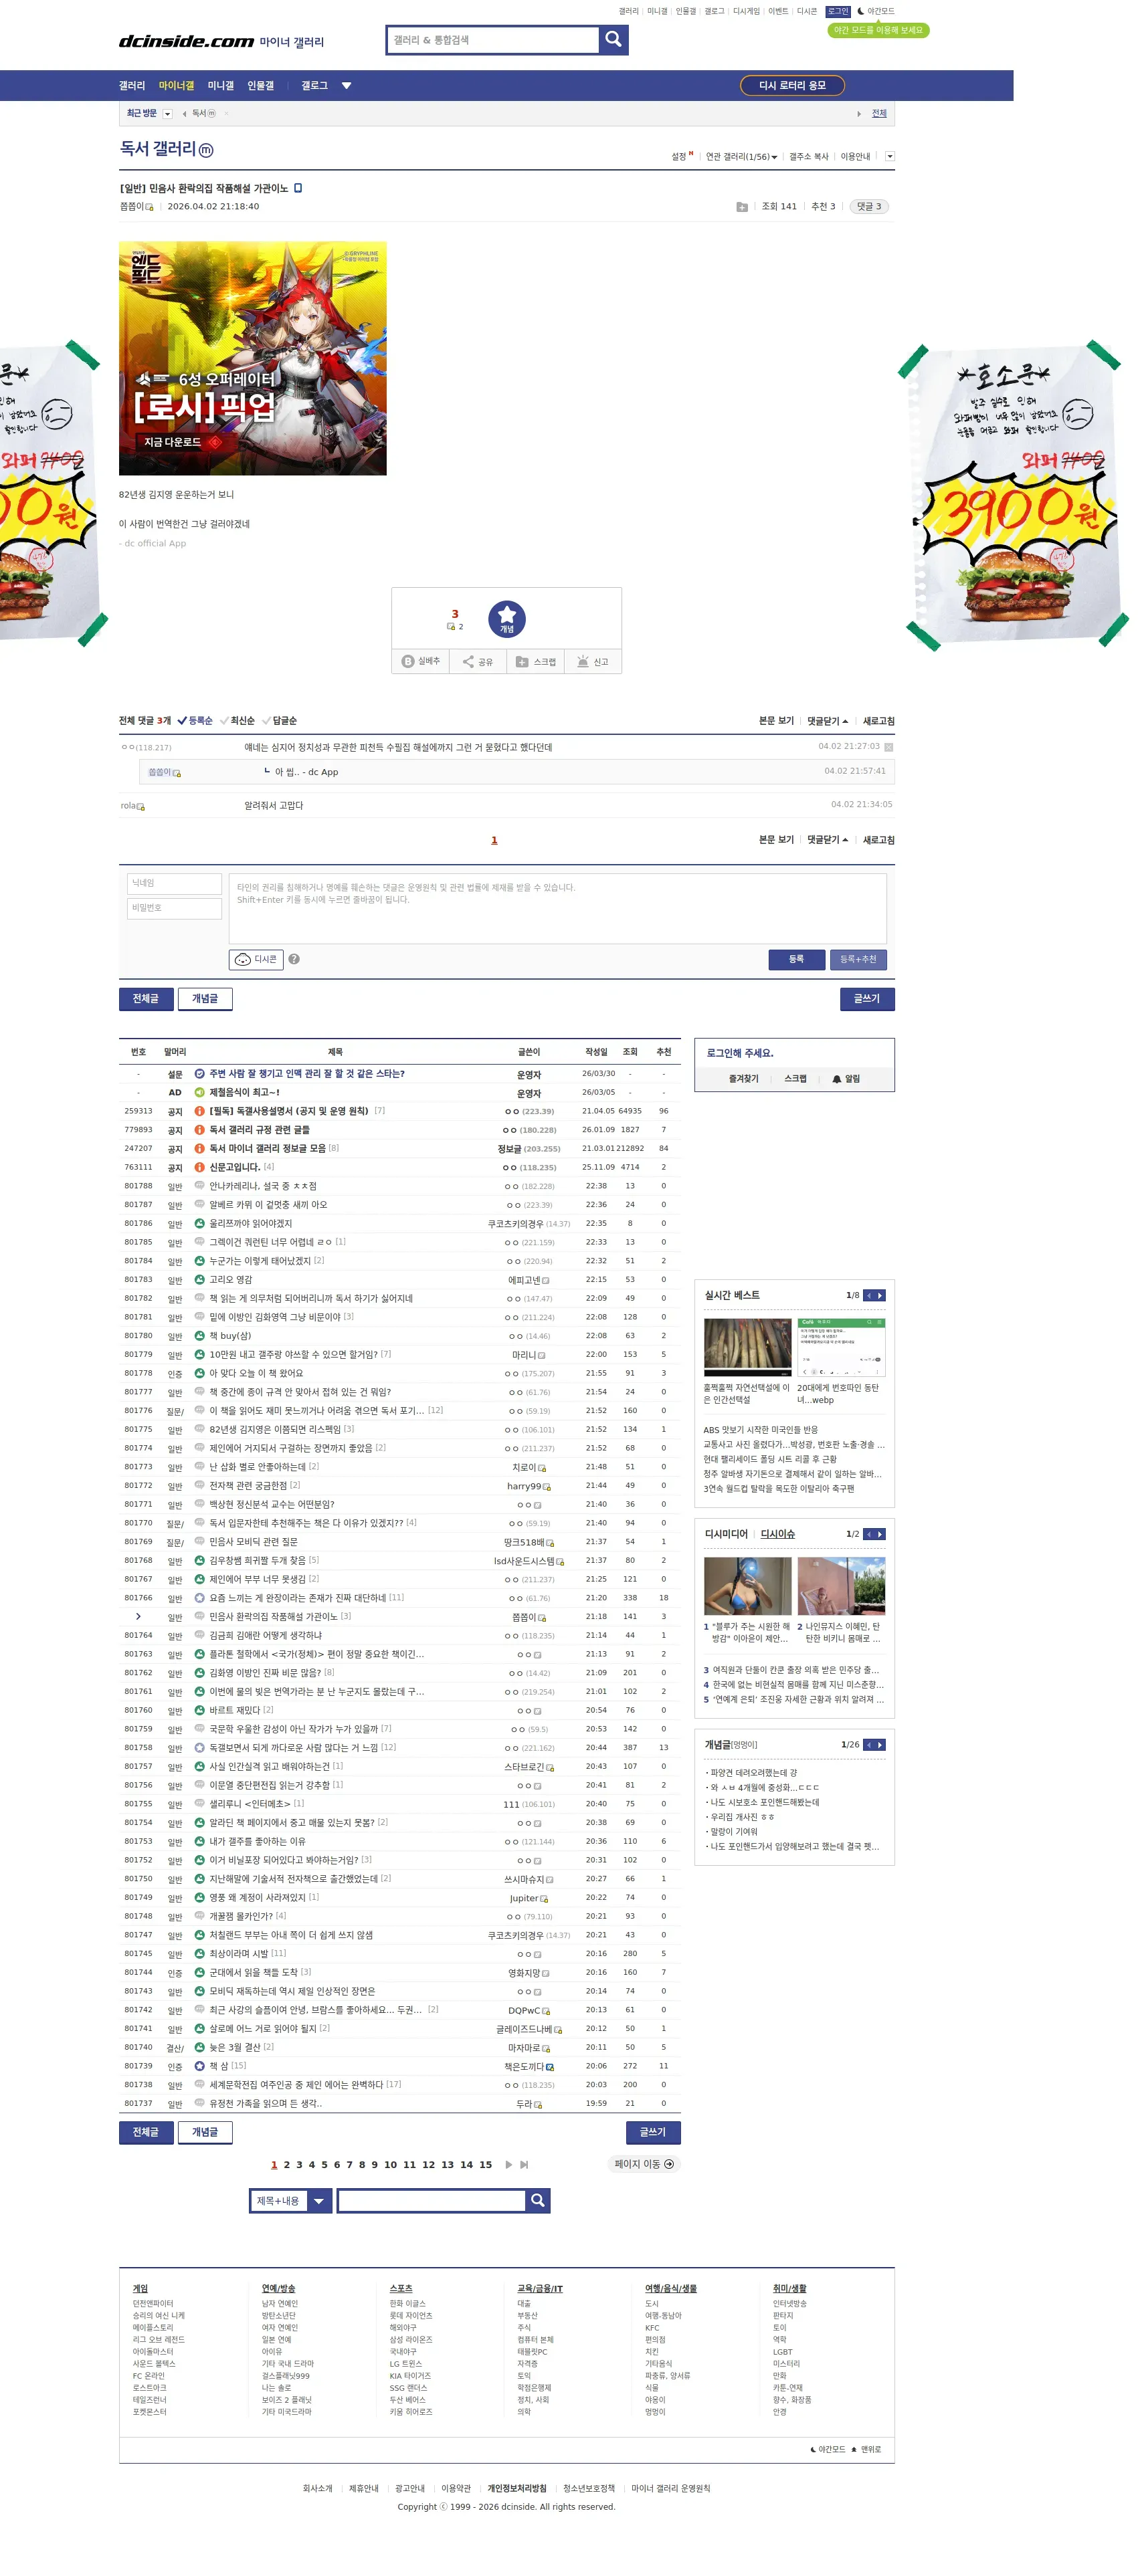
Task: Click the 디시 로터리 응모 button
Action: pos(792,86)
